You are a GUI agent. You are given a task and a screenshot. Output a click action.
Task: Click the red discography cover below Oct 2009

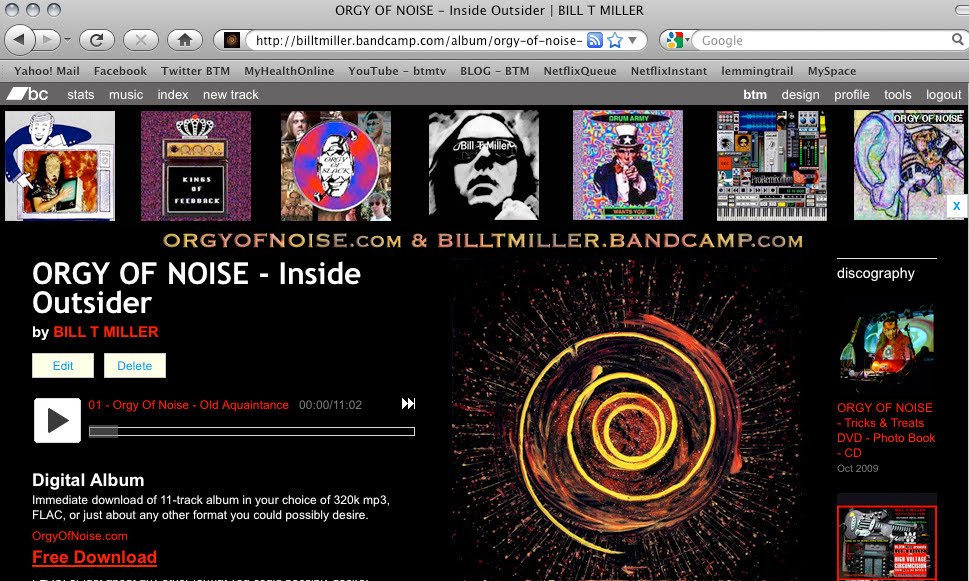887,537
